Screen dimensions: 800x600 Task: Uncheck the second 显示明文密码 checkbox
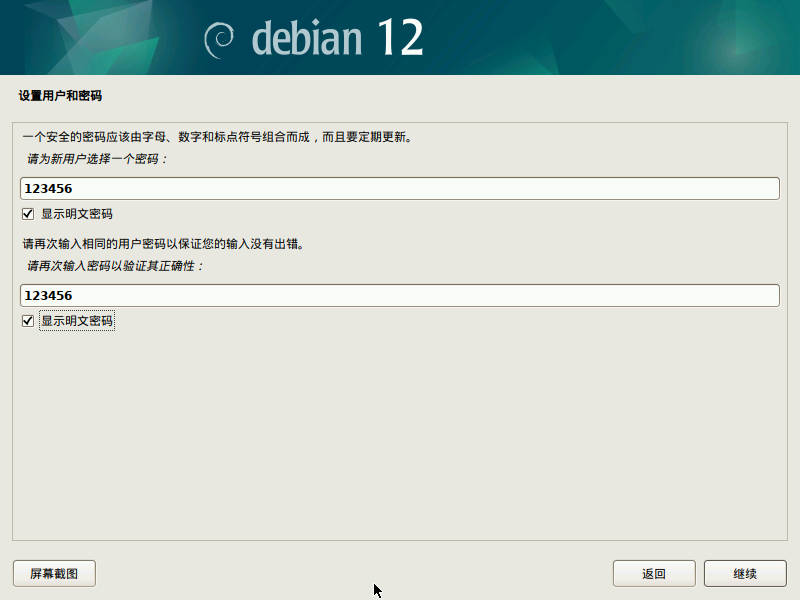tap(28, 321)
